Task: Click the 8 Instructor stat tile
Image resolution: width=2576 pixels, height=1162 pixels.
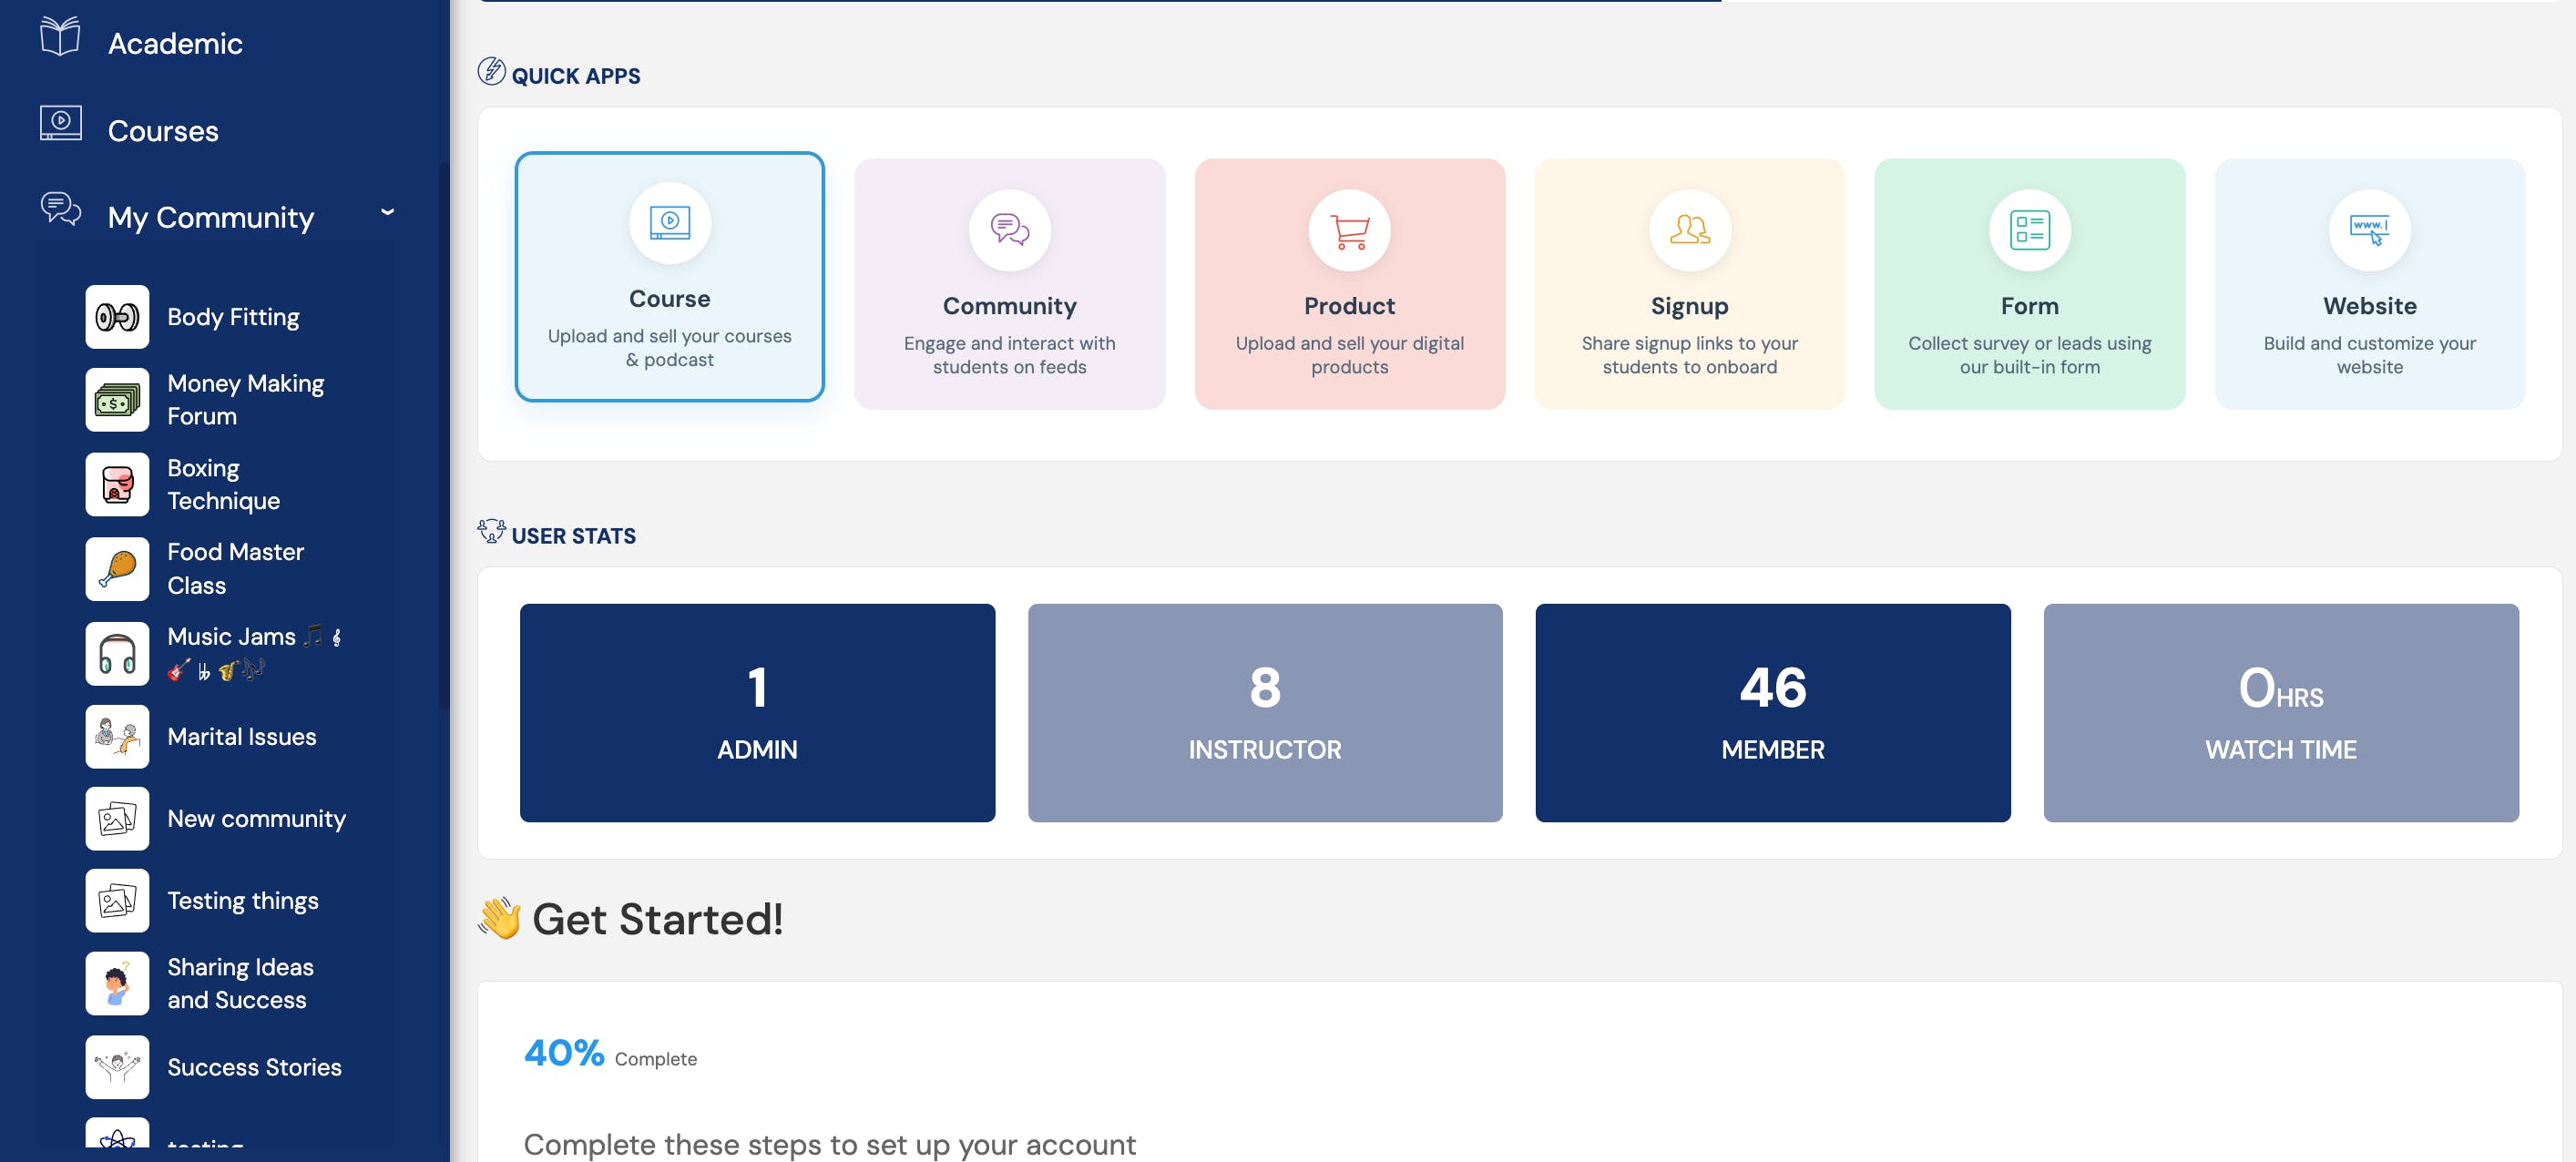Action: click(1264, 713)
